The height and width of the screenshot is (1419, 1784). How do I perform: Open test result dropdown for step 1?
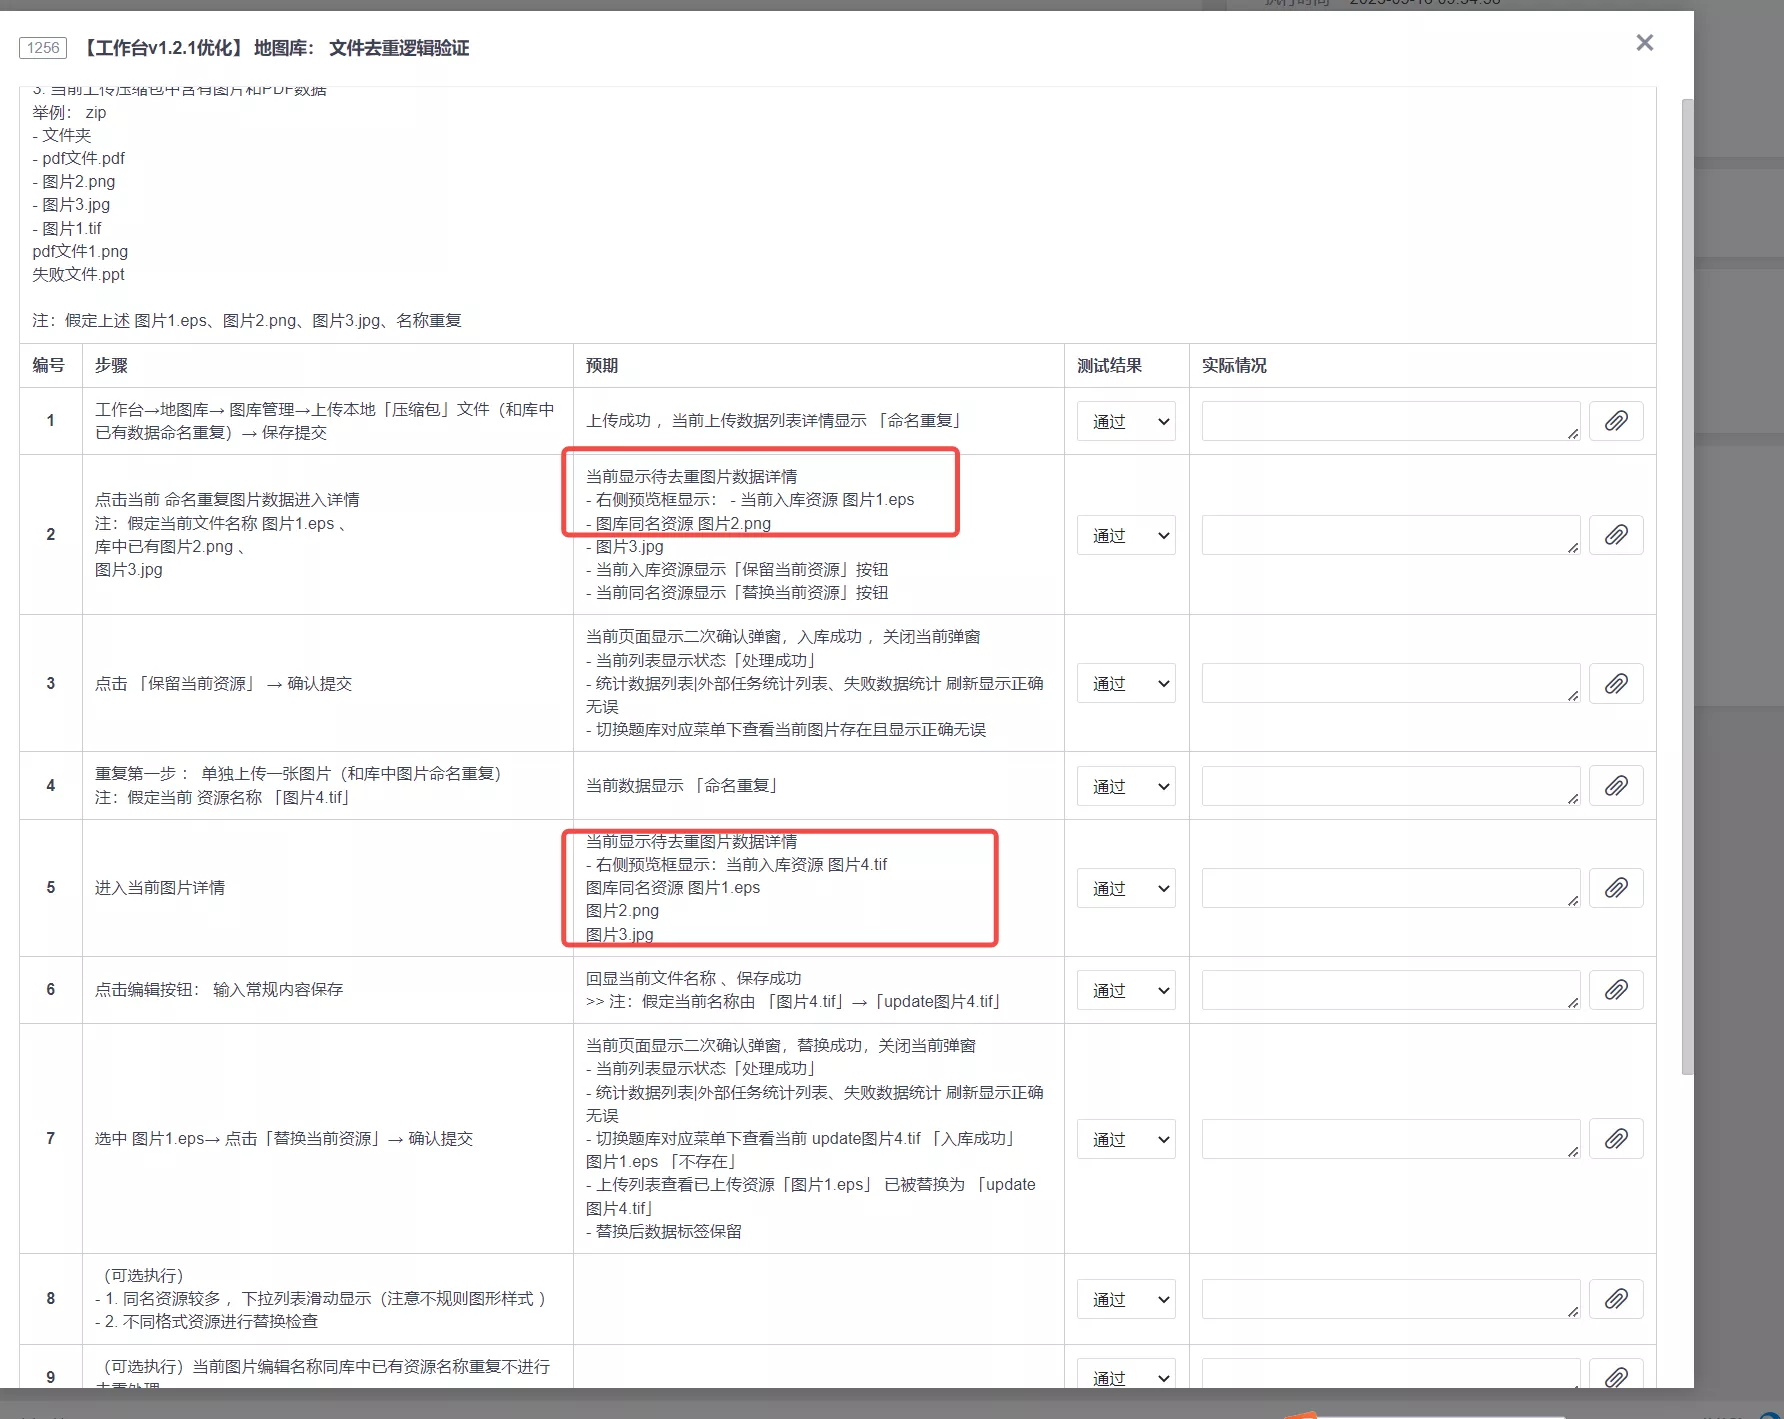(1126, 421)
